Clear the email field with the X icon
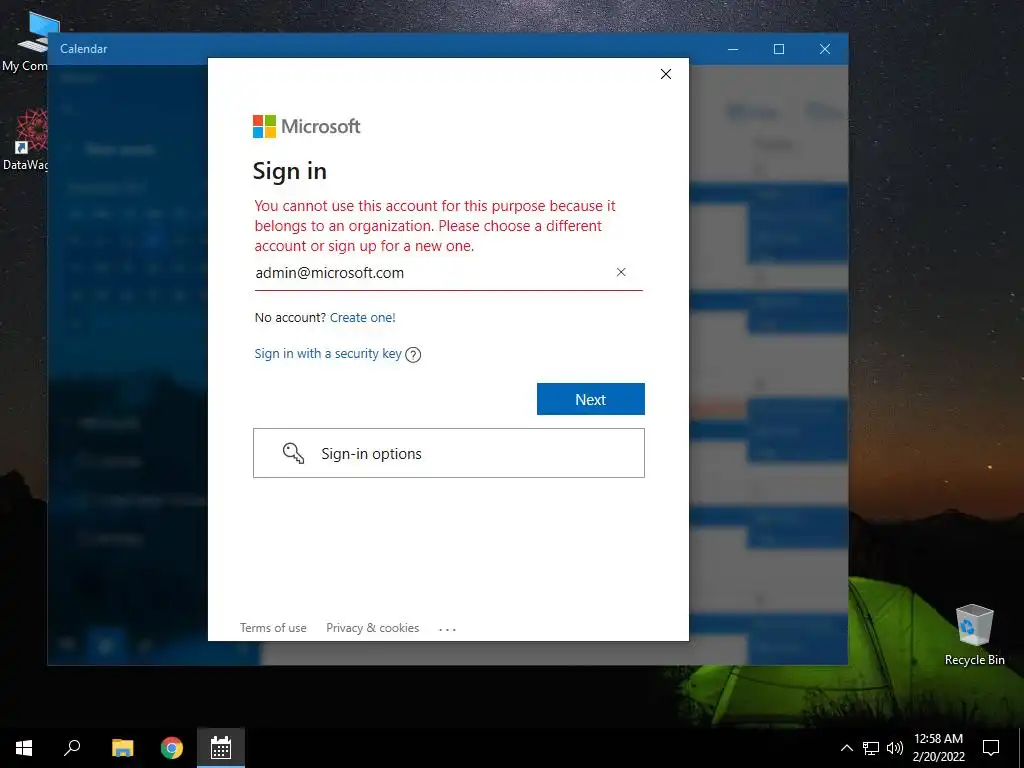 click(x=621, y=272)
